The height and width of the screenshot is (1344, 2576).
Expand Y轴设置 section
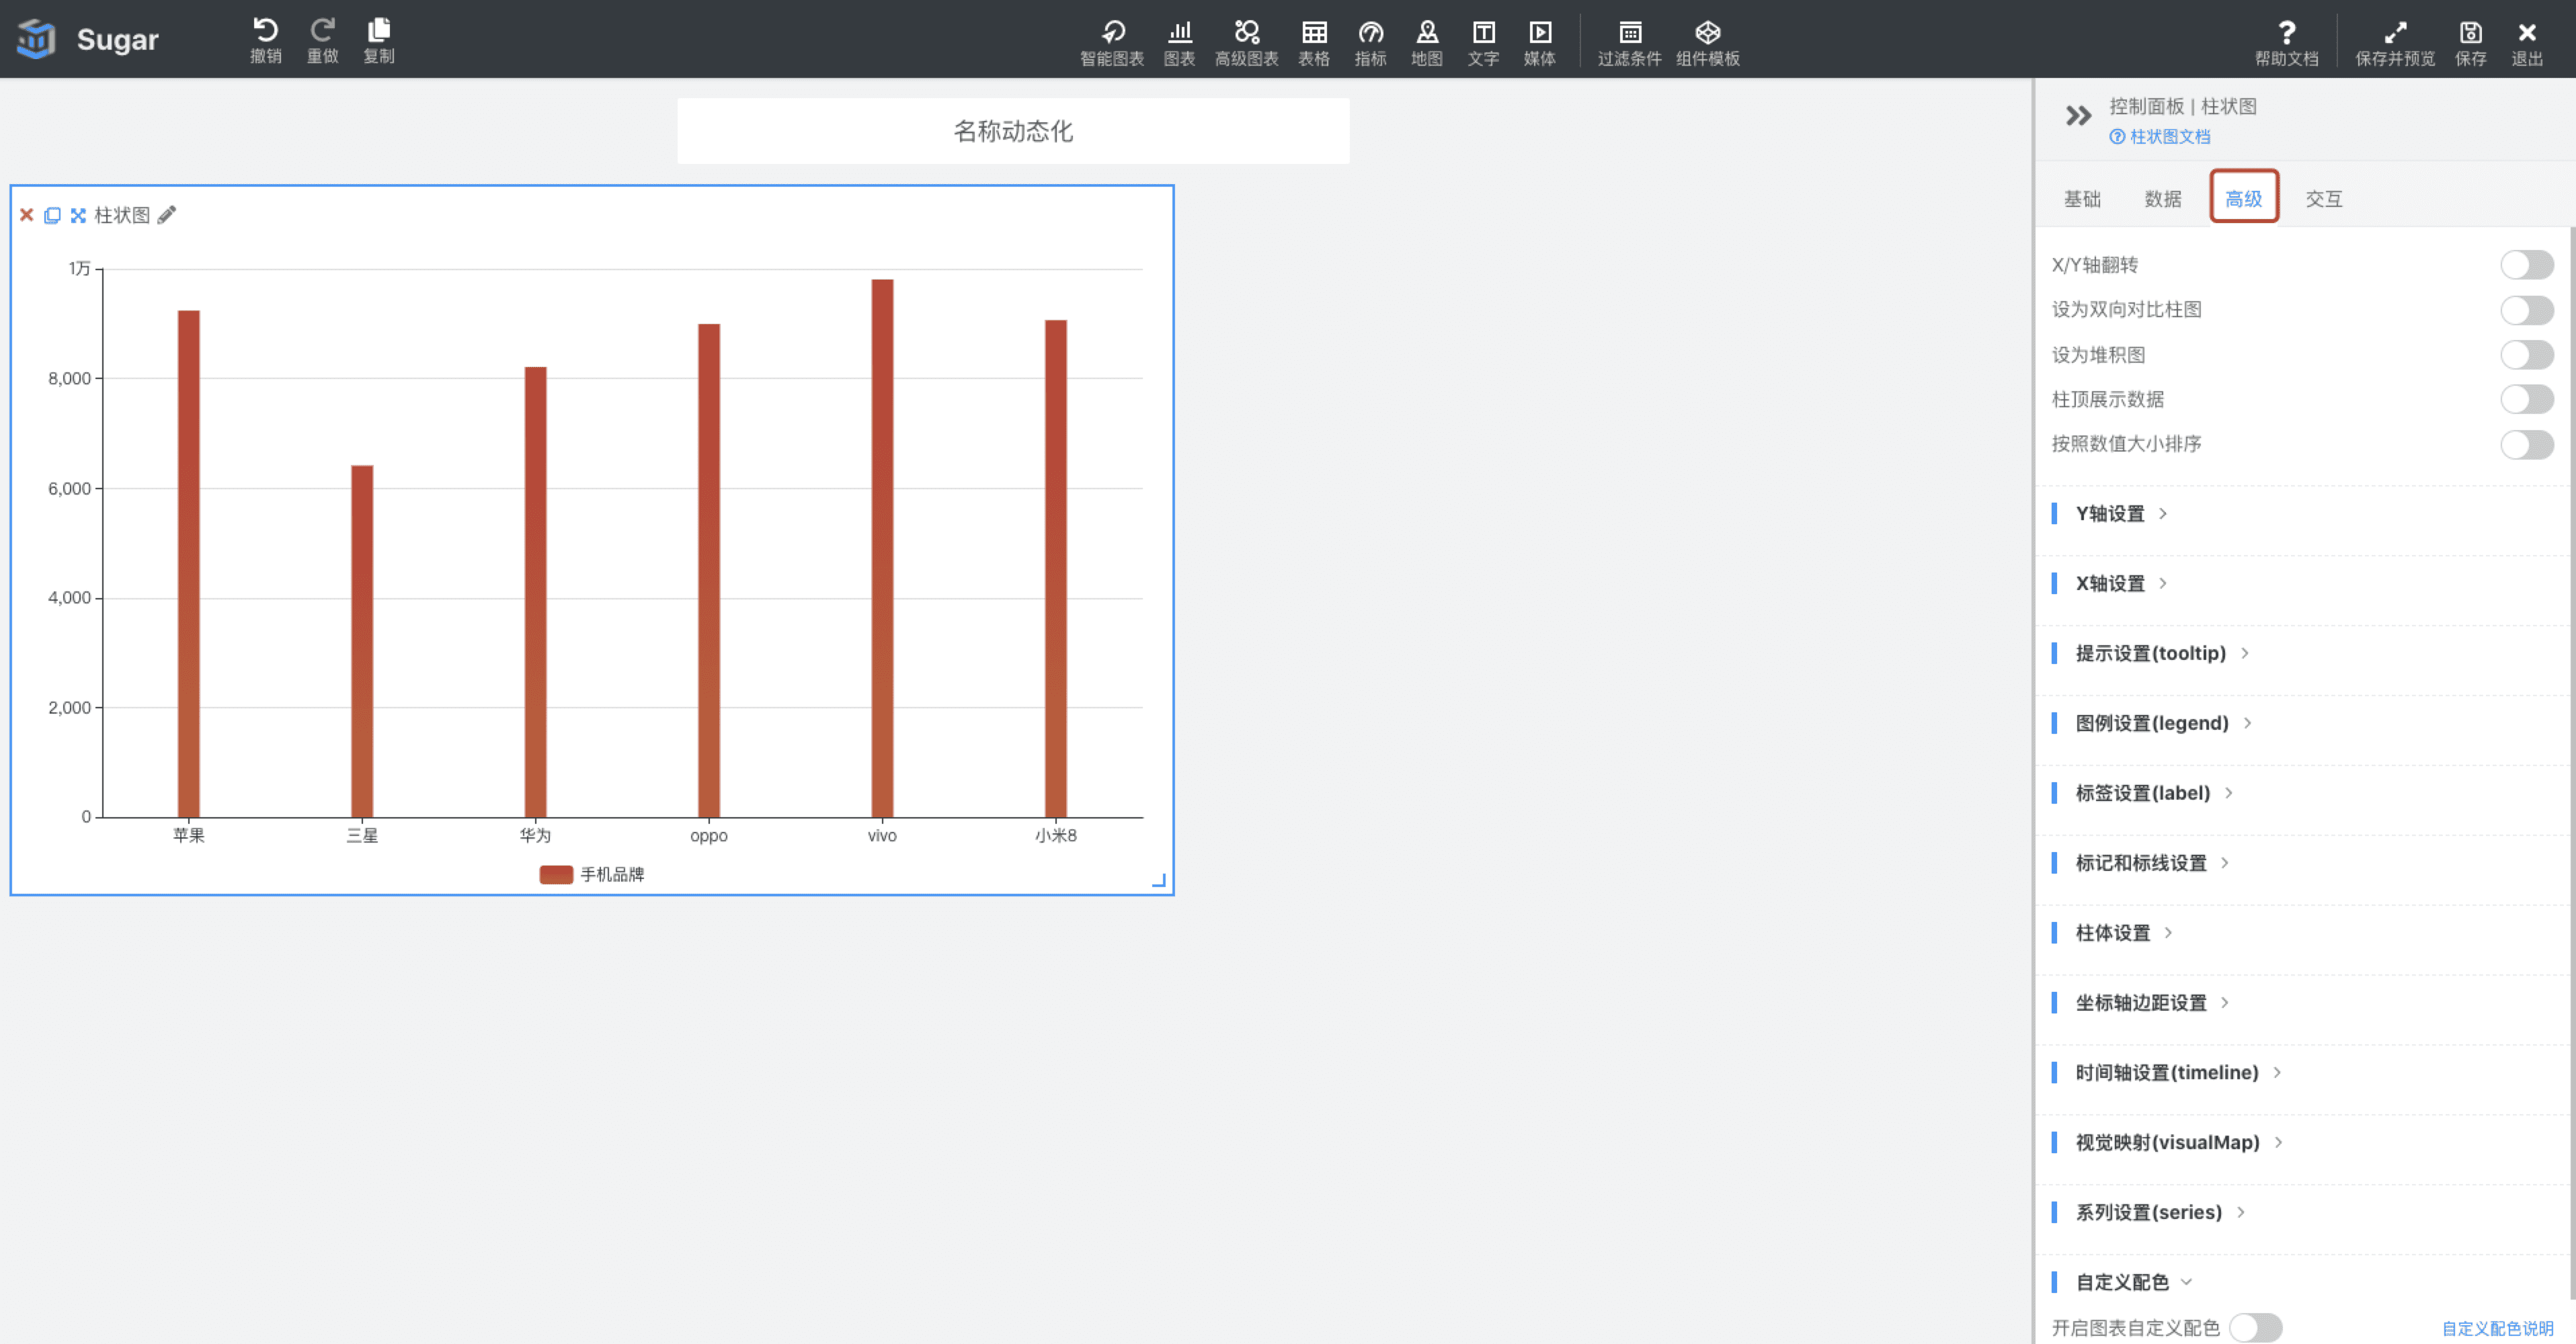point(2120,514)
